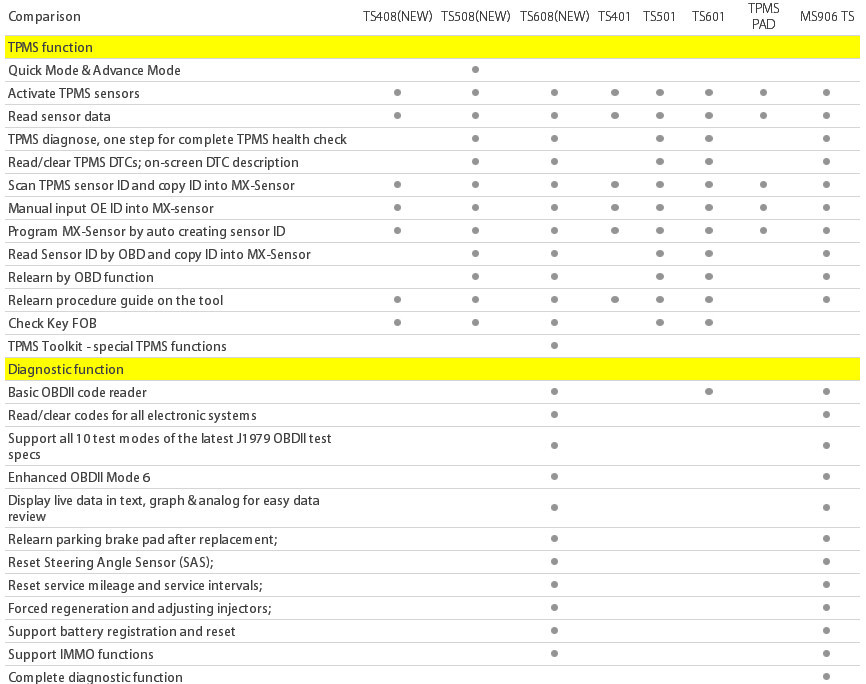
Task: Click Read/clear codes all systems dot under MS906 TS
Action: (826, 414)
